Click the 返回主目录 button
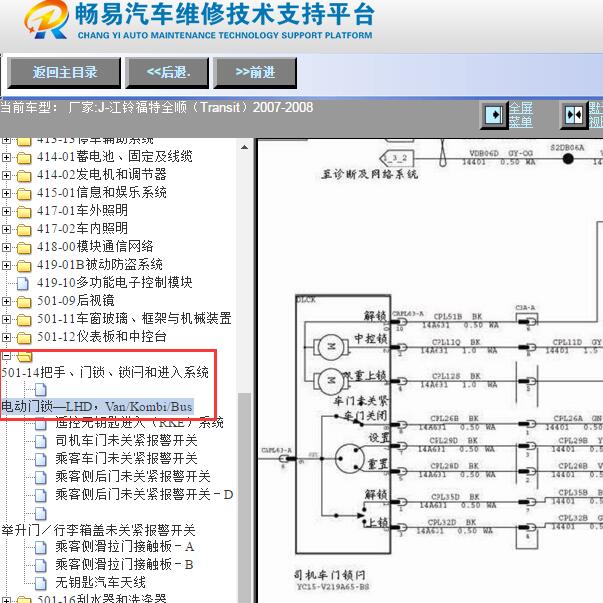The width and height of the screenshot is (603, 603). (x=64, y=73)
